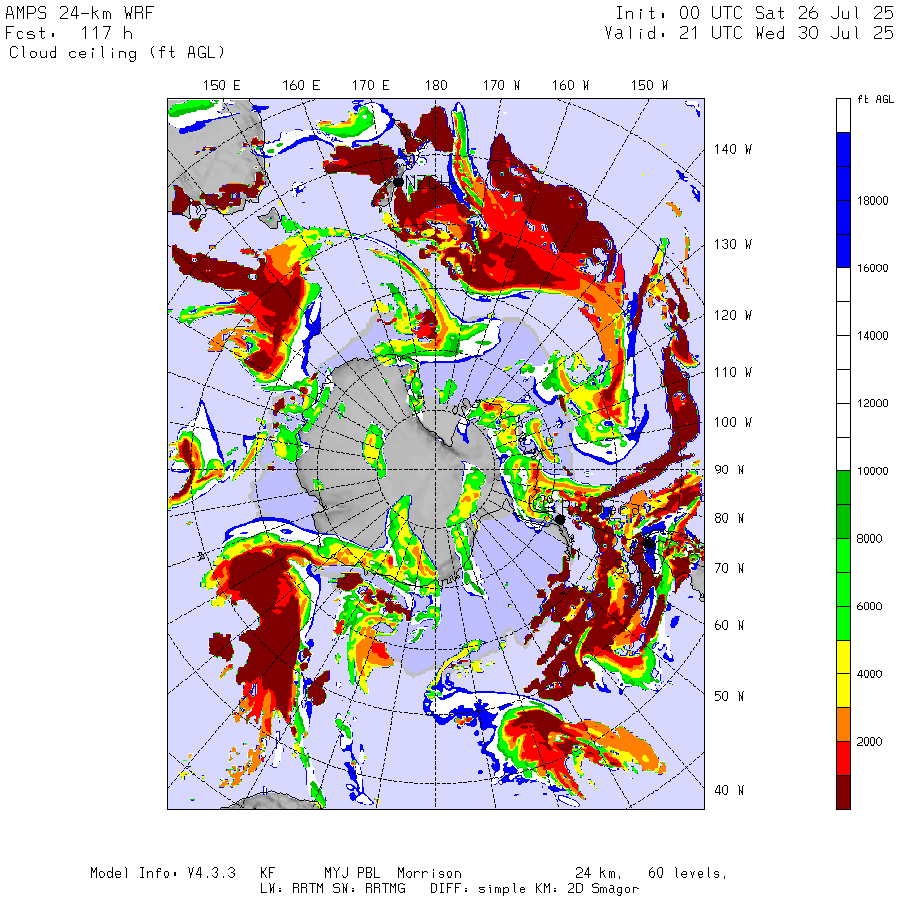The width and height of the screenshot is (900, 900).
Task: Click the '80 W' longitude label
Action: (x=729, y=518)
